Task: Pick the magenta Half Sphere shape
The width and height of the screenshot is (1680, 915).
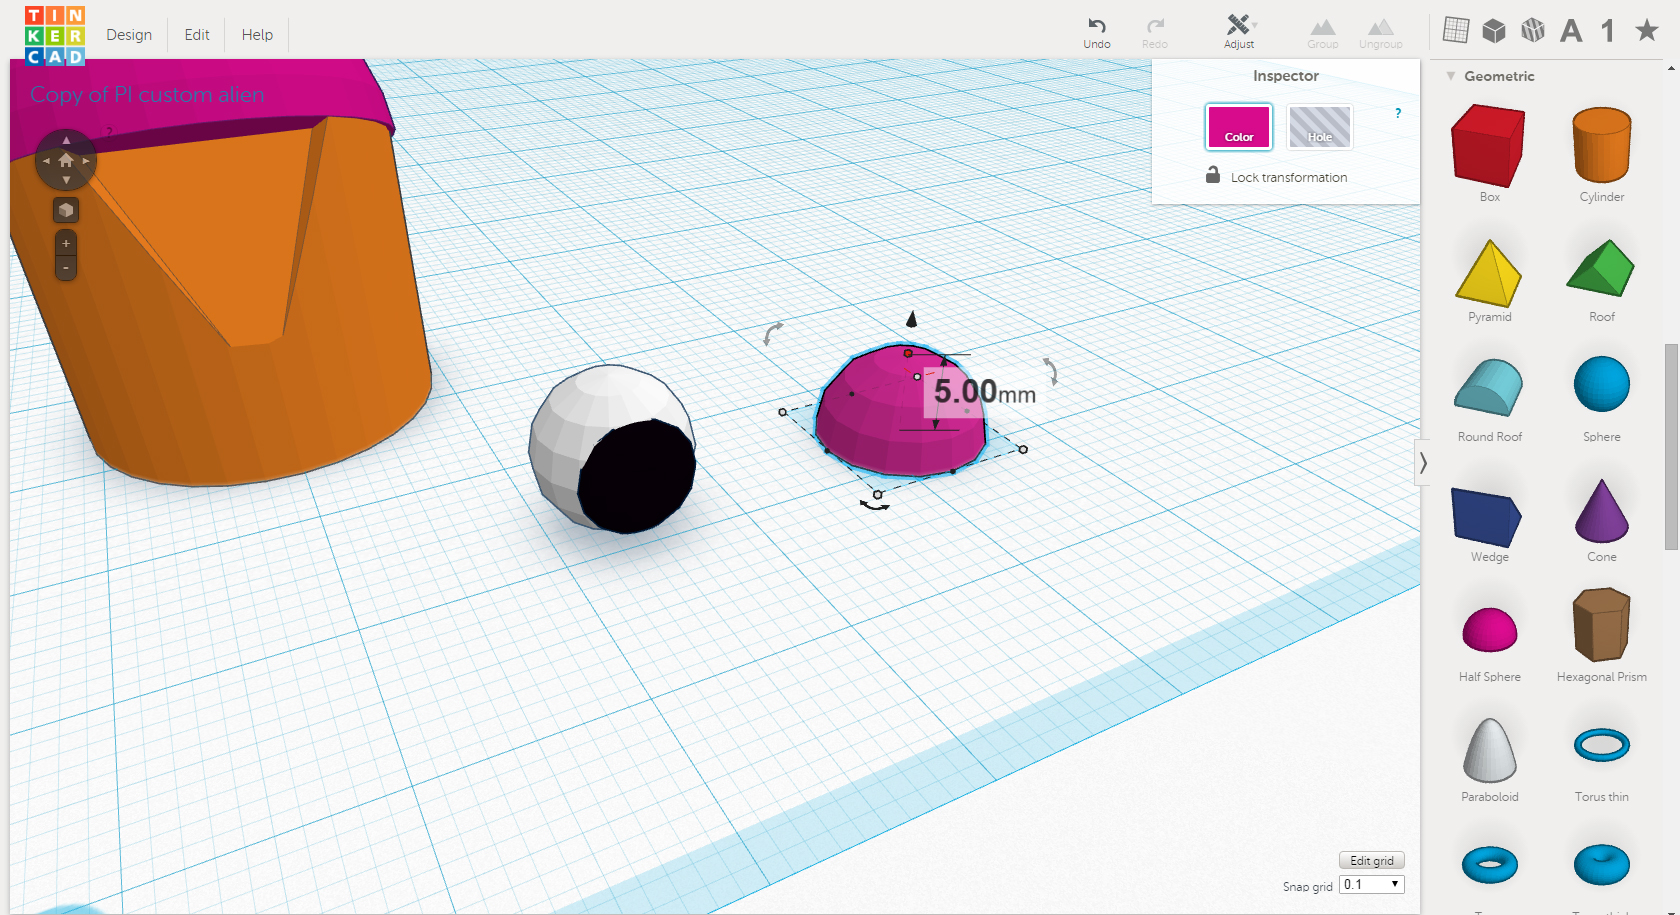Action: click(x=1489, y=630)
